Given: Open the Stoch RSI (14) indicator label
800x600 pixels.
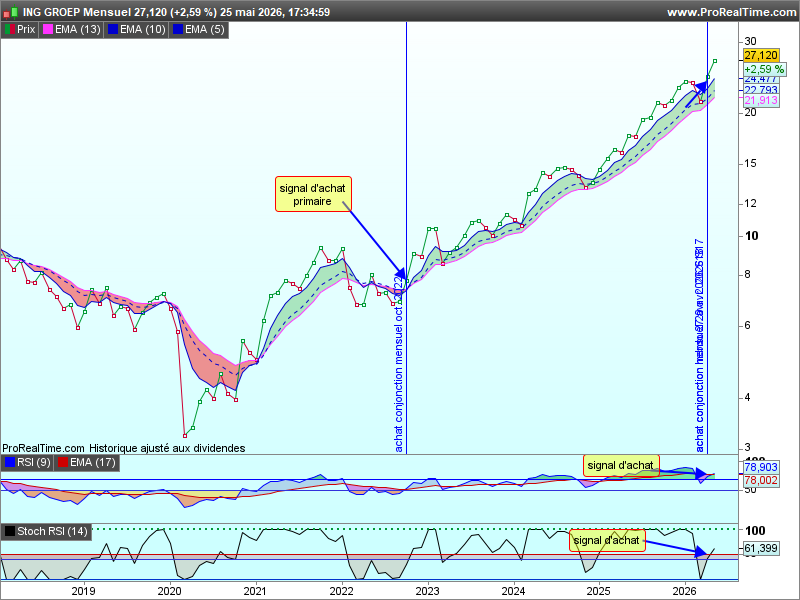Looking at the screenshot, I should [52, 531].
